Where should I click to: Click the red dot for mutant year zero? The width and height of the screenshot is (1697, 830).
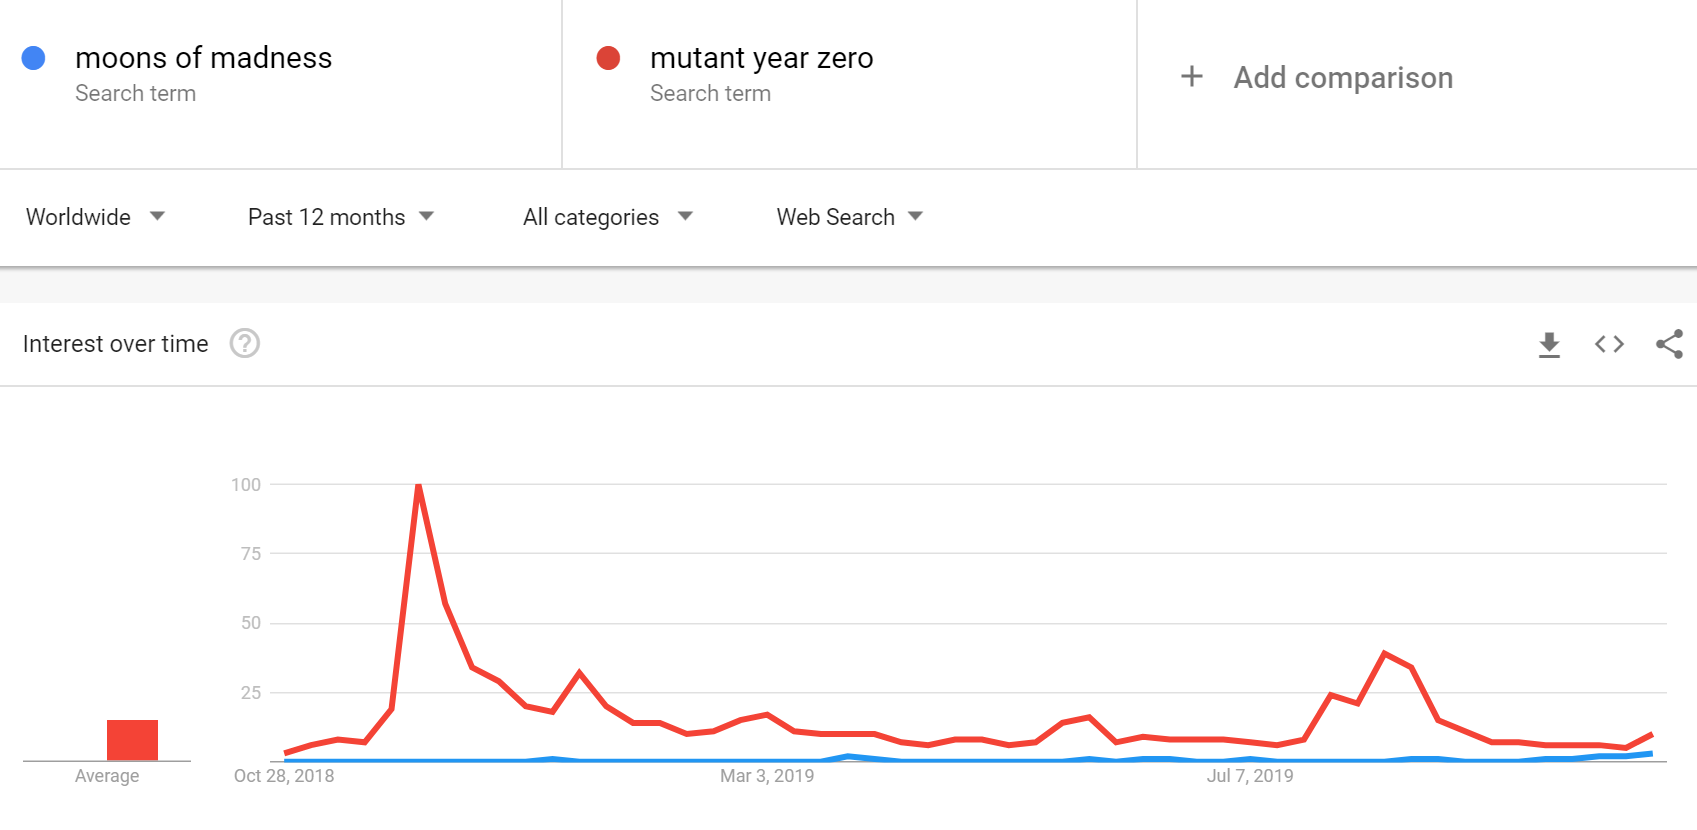[x=608, y=58]
